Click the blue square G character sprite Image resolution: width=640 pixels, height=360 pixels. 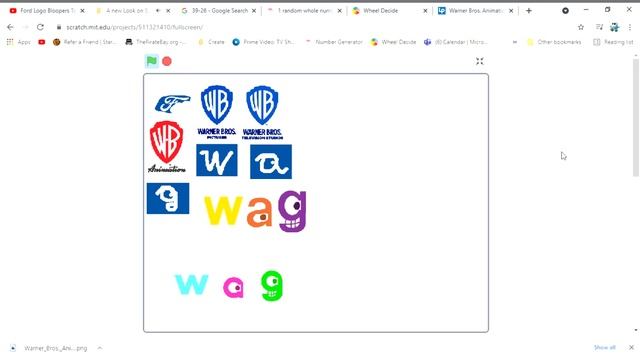[x=168, y=198]
